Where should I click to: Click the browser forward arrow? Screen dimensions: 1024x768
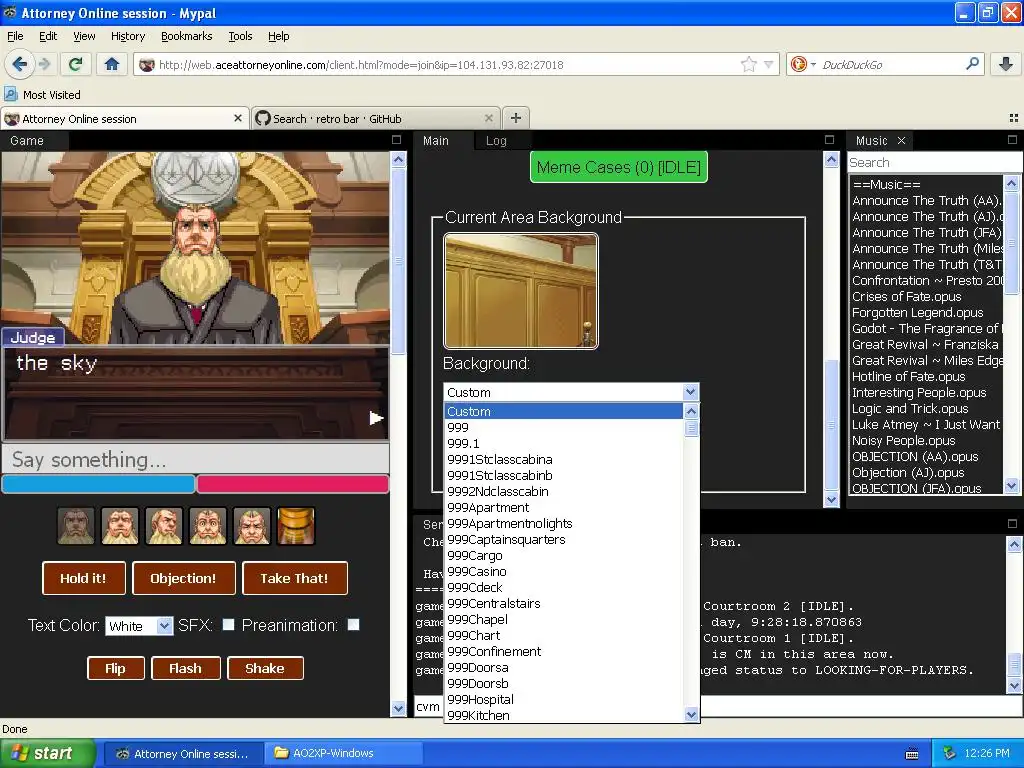[44, 64]
